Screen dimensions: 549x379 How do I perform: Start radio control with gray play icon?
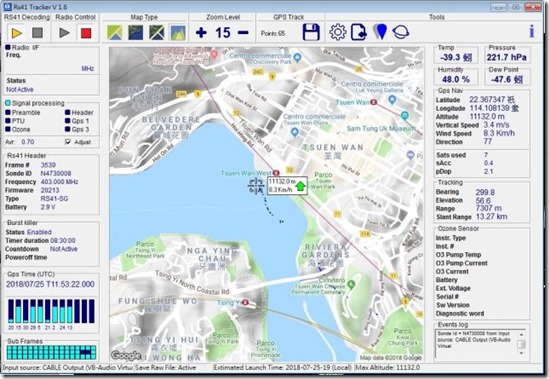(64, 33)
